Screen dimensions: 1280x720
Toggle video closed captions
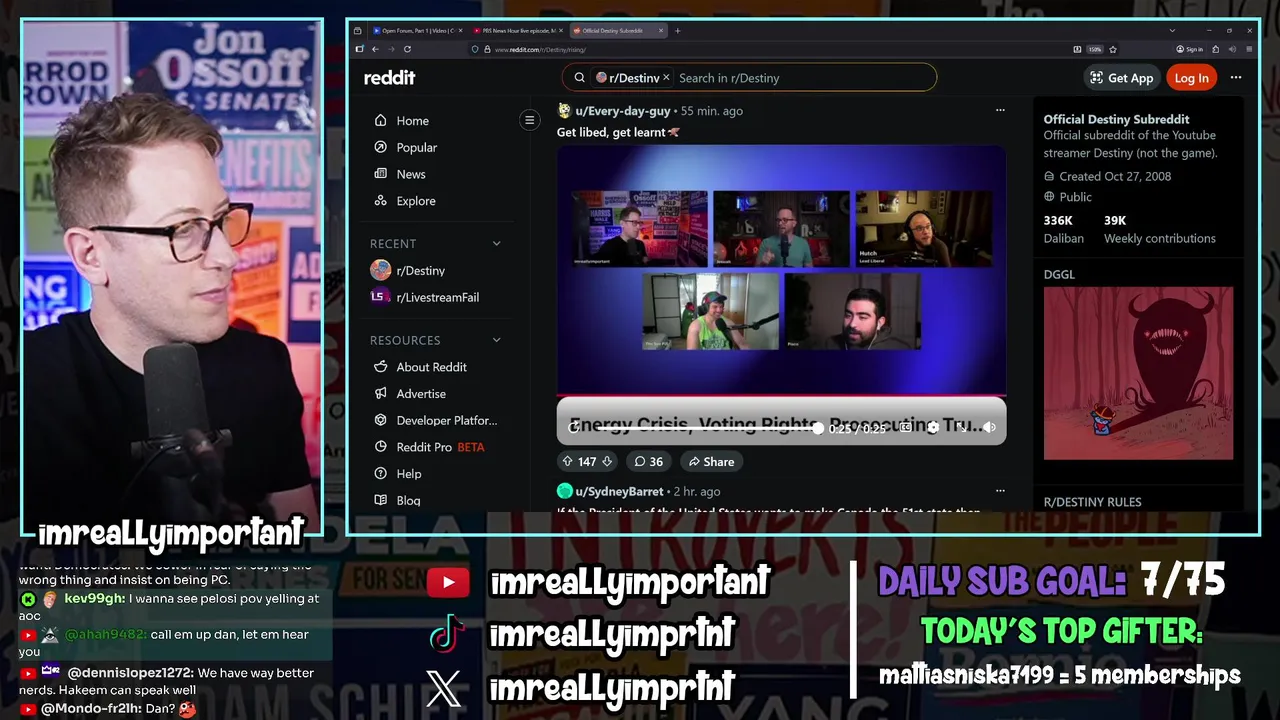[905, 427]
